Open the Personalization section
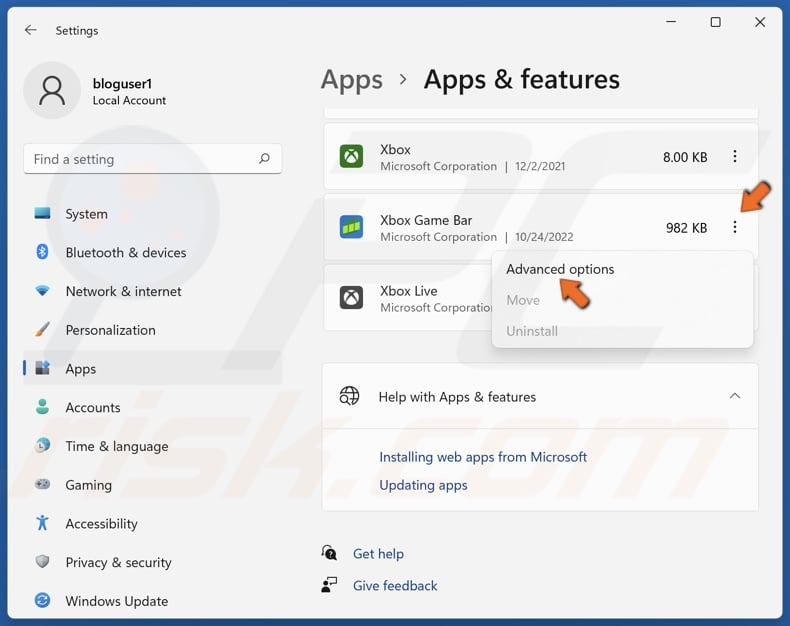This screenshot has width=790, height=626. (110, 330)
